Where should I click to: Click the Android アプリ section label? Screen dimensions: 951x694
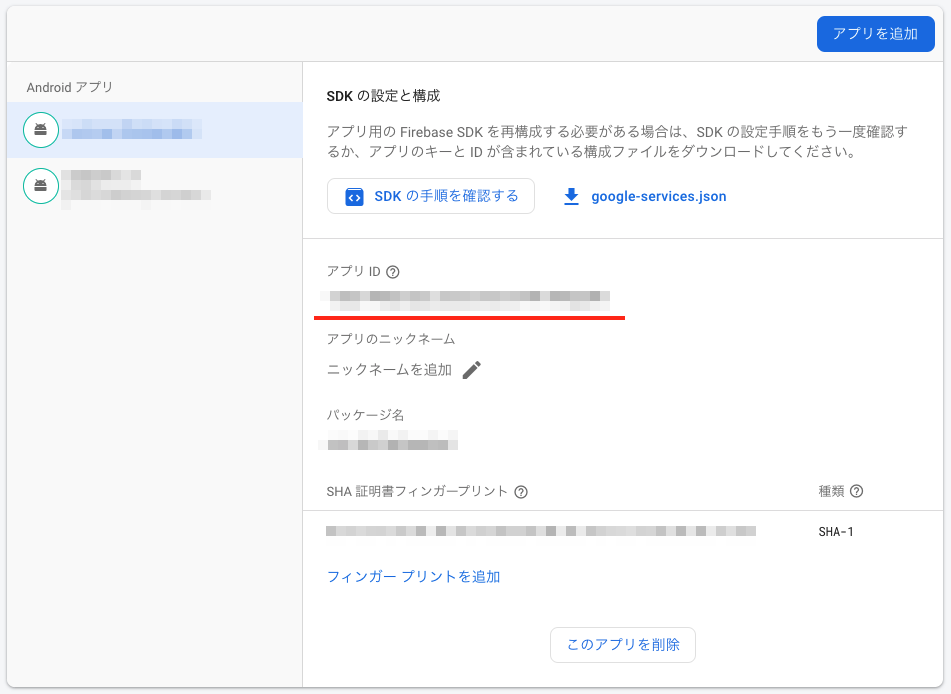coord(70,87)
